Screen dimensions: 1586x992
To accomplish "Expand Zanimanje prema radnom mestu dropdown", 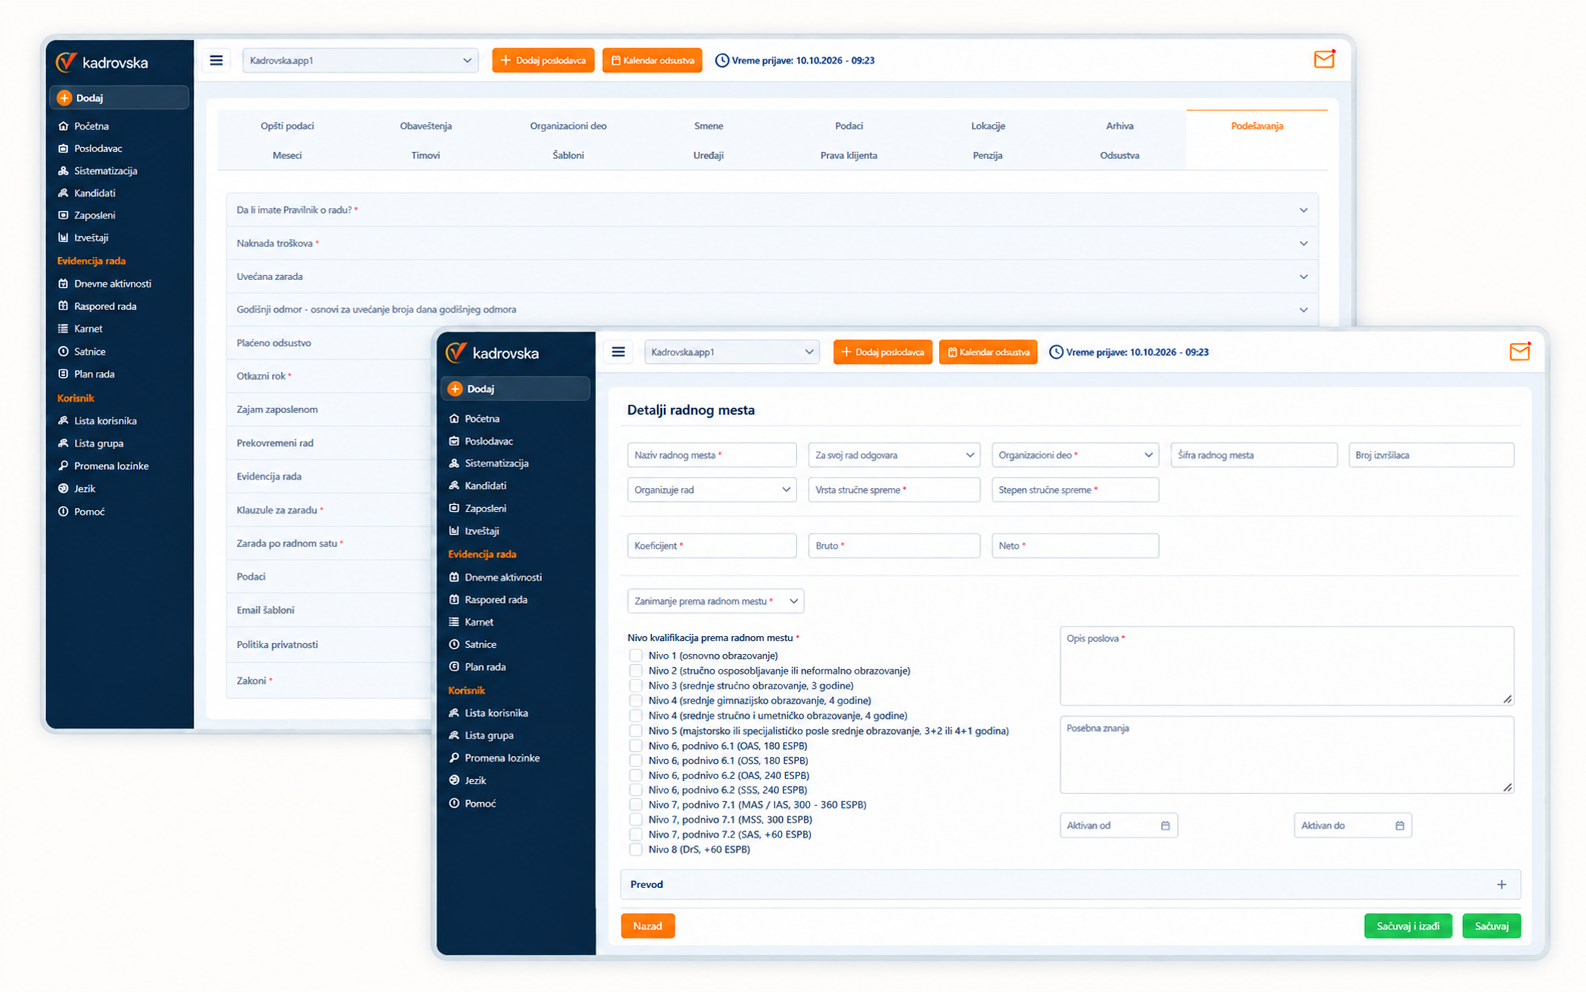I will click(715, 601).
